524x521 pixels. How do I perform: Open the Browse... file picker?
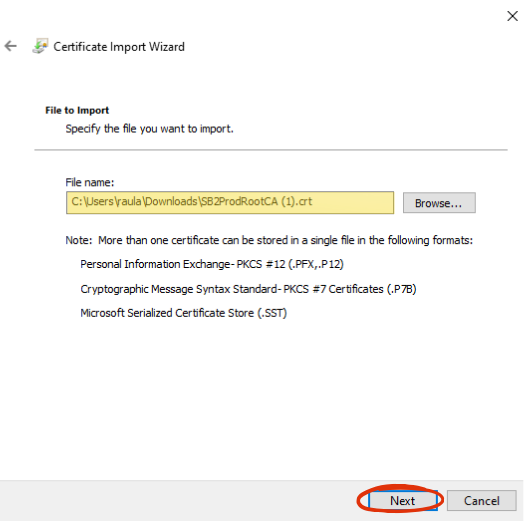[439, 203]
